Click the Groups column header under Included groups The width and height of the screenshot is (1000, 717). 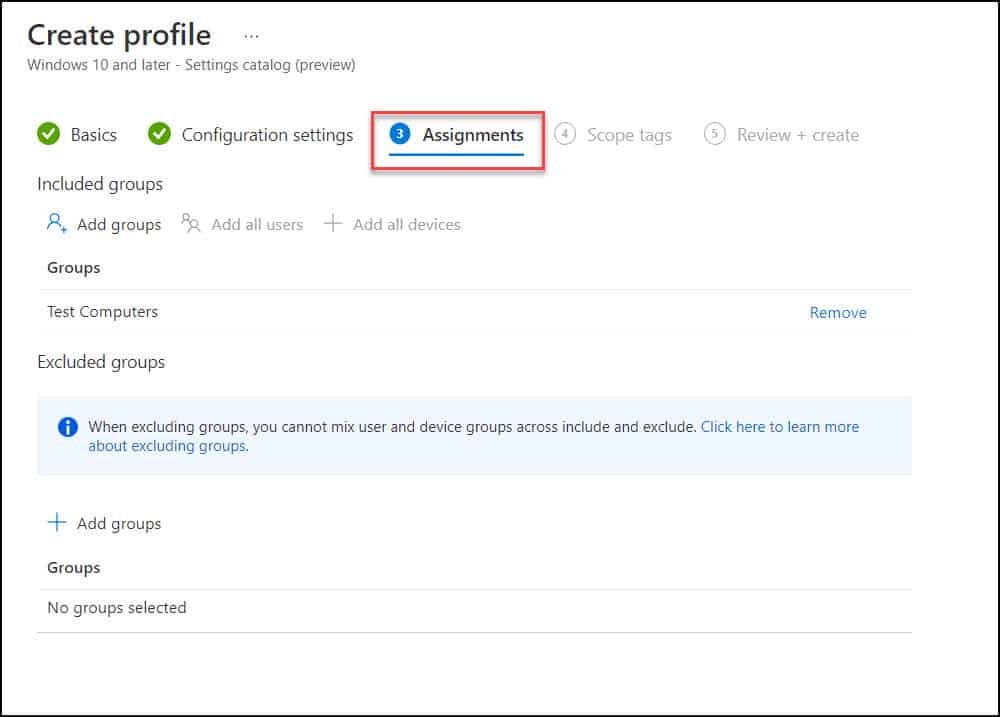[x=74, y=269]
